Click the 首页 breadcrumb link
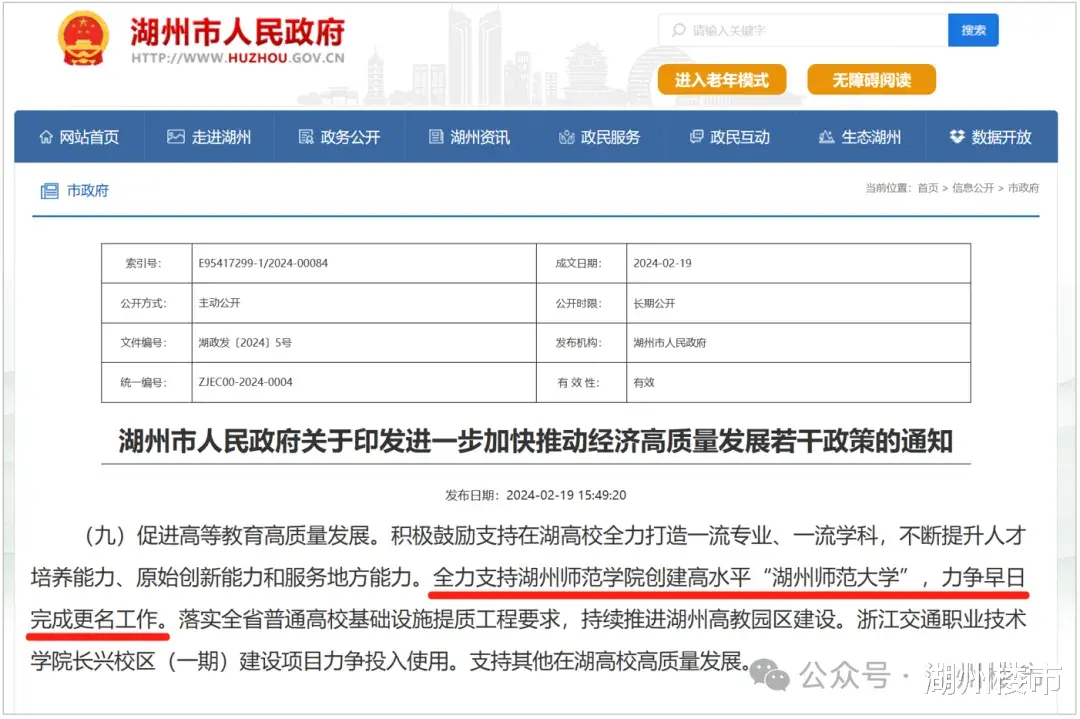The image size is (1080, 719). click(928, 188)
